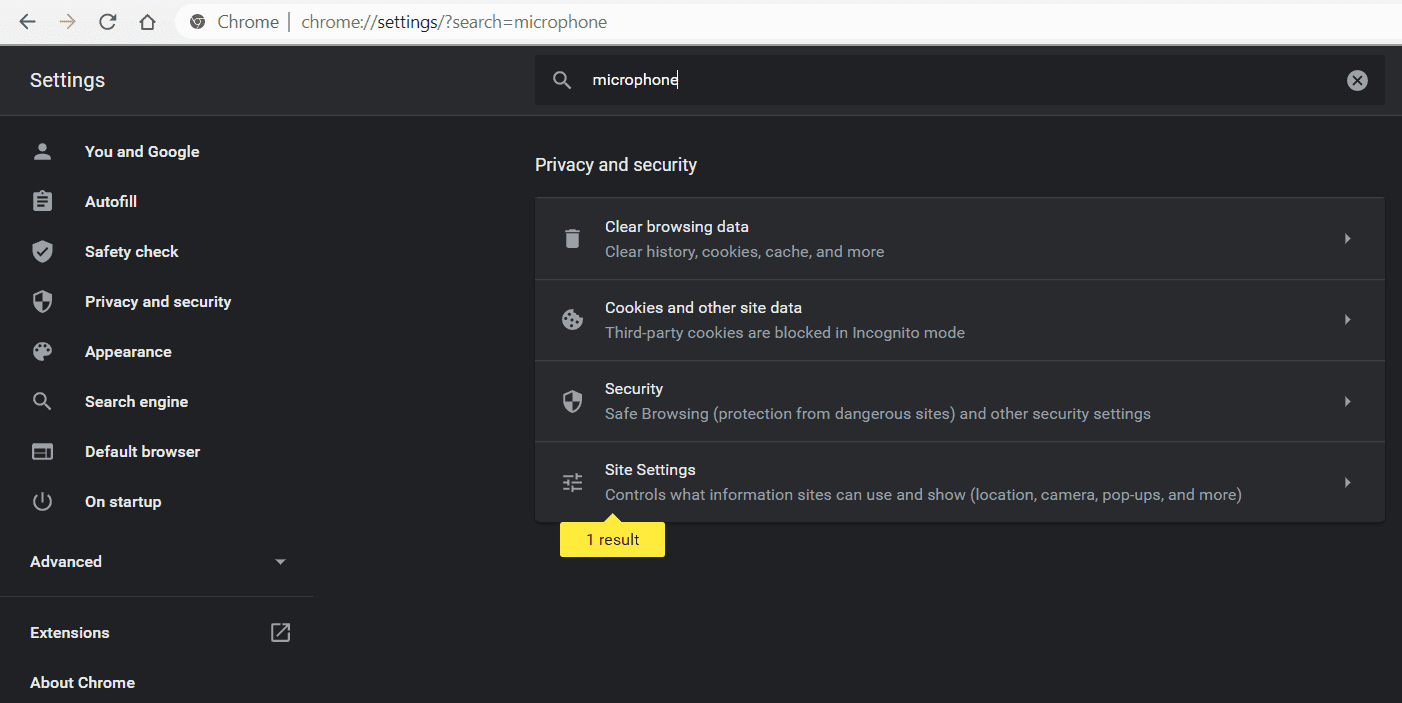Click the shield icon next to Security
1402x703 pixels.
click(x=572, y=401)
